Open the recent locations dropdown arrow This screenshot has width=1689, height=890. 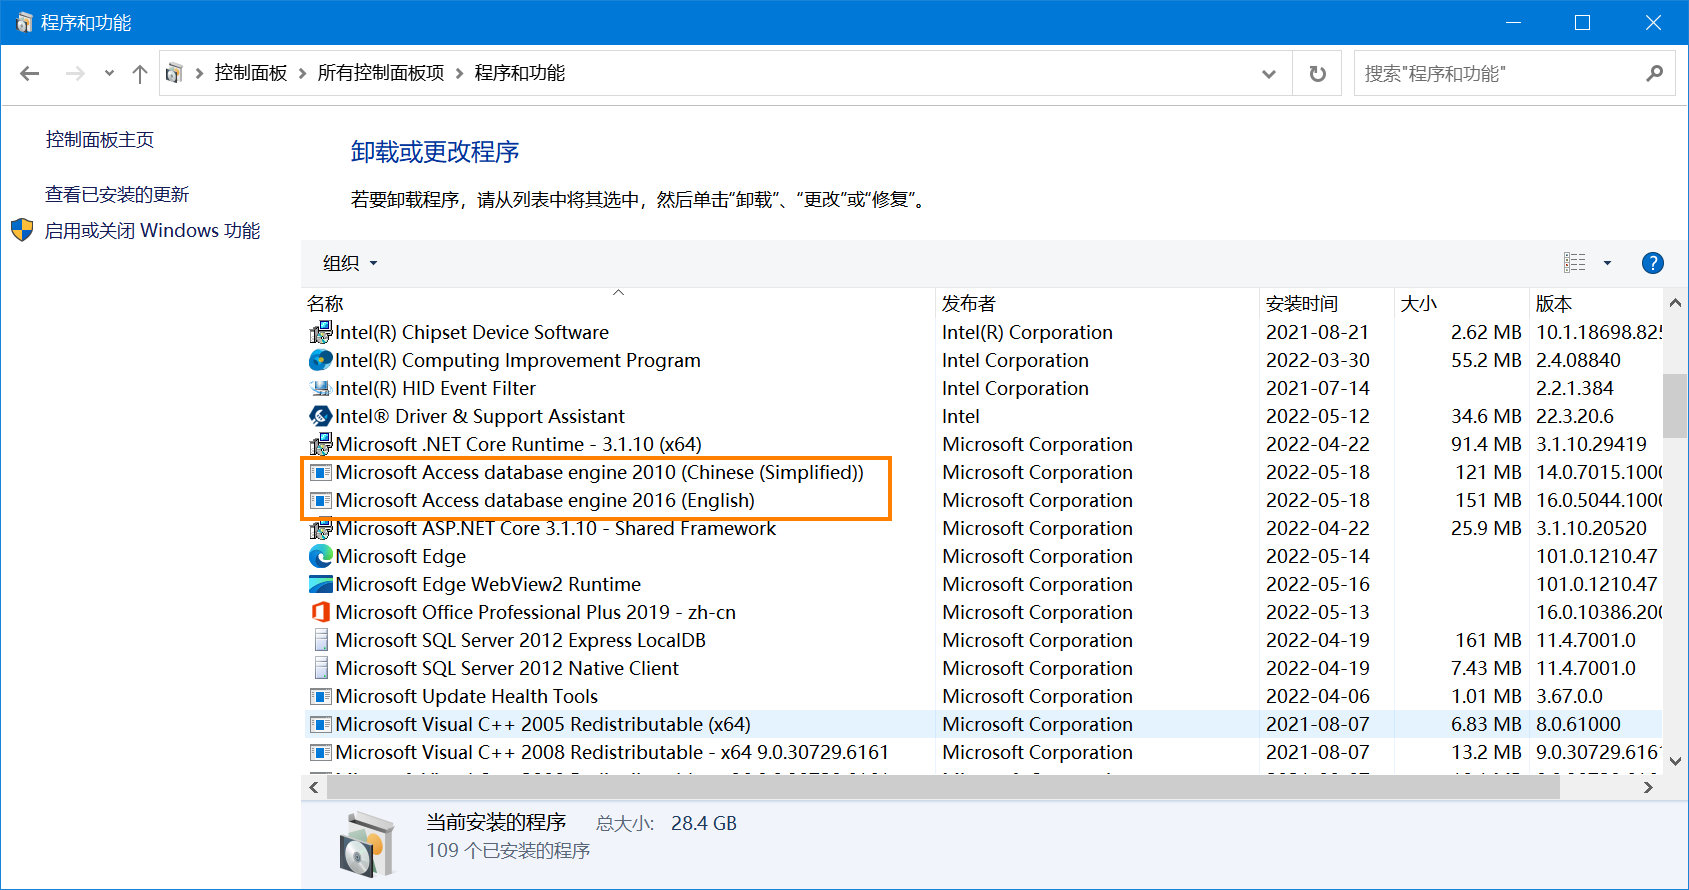[x=109, y=73]
